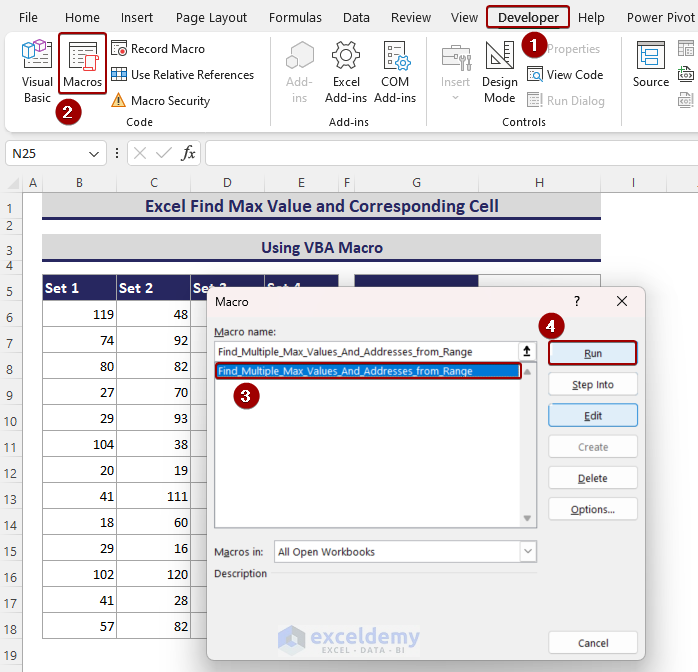The width and height of the screenshot is (698, 672).
Task: Click the Run button in Macro dialog
Action: [x=592, y=353]
